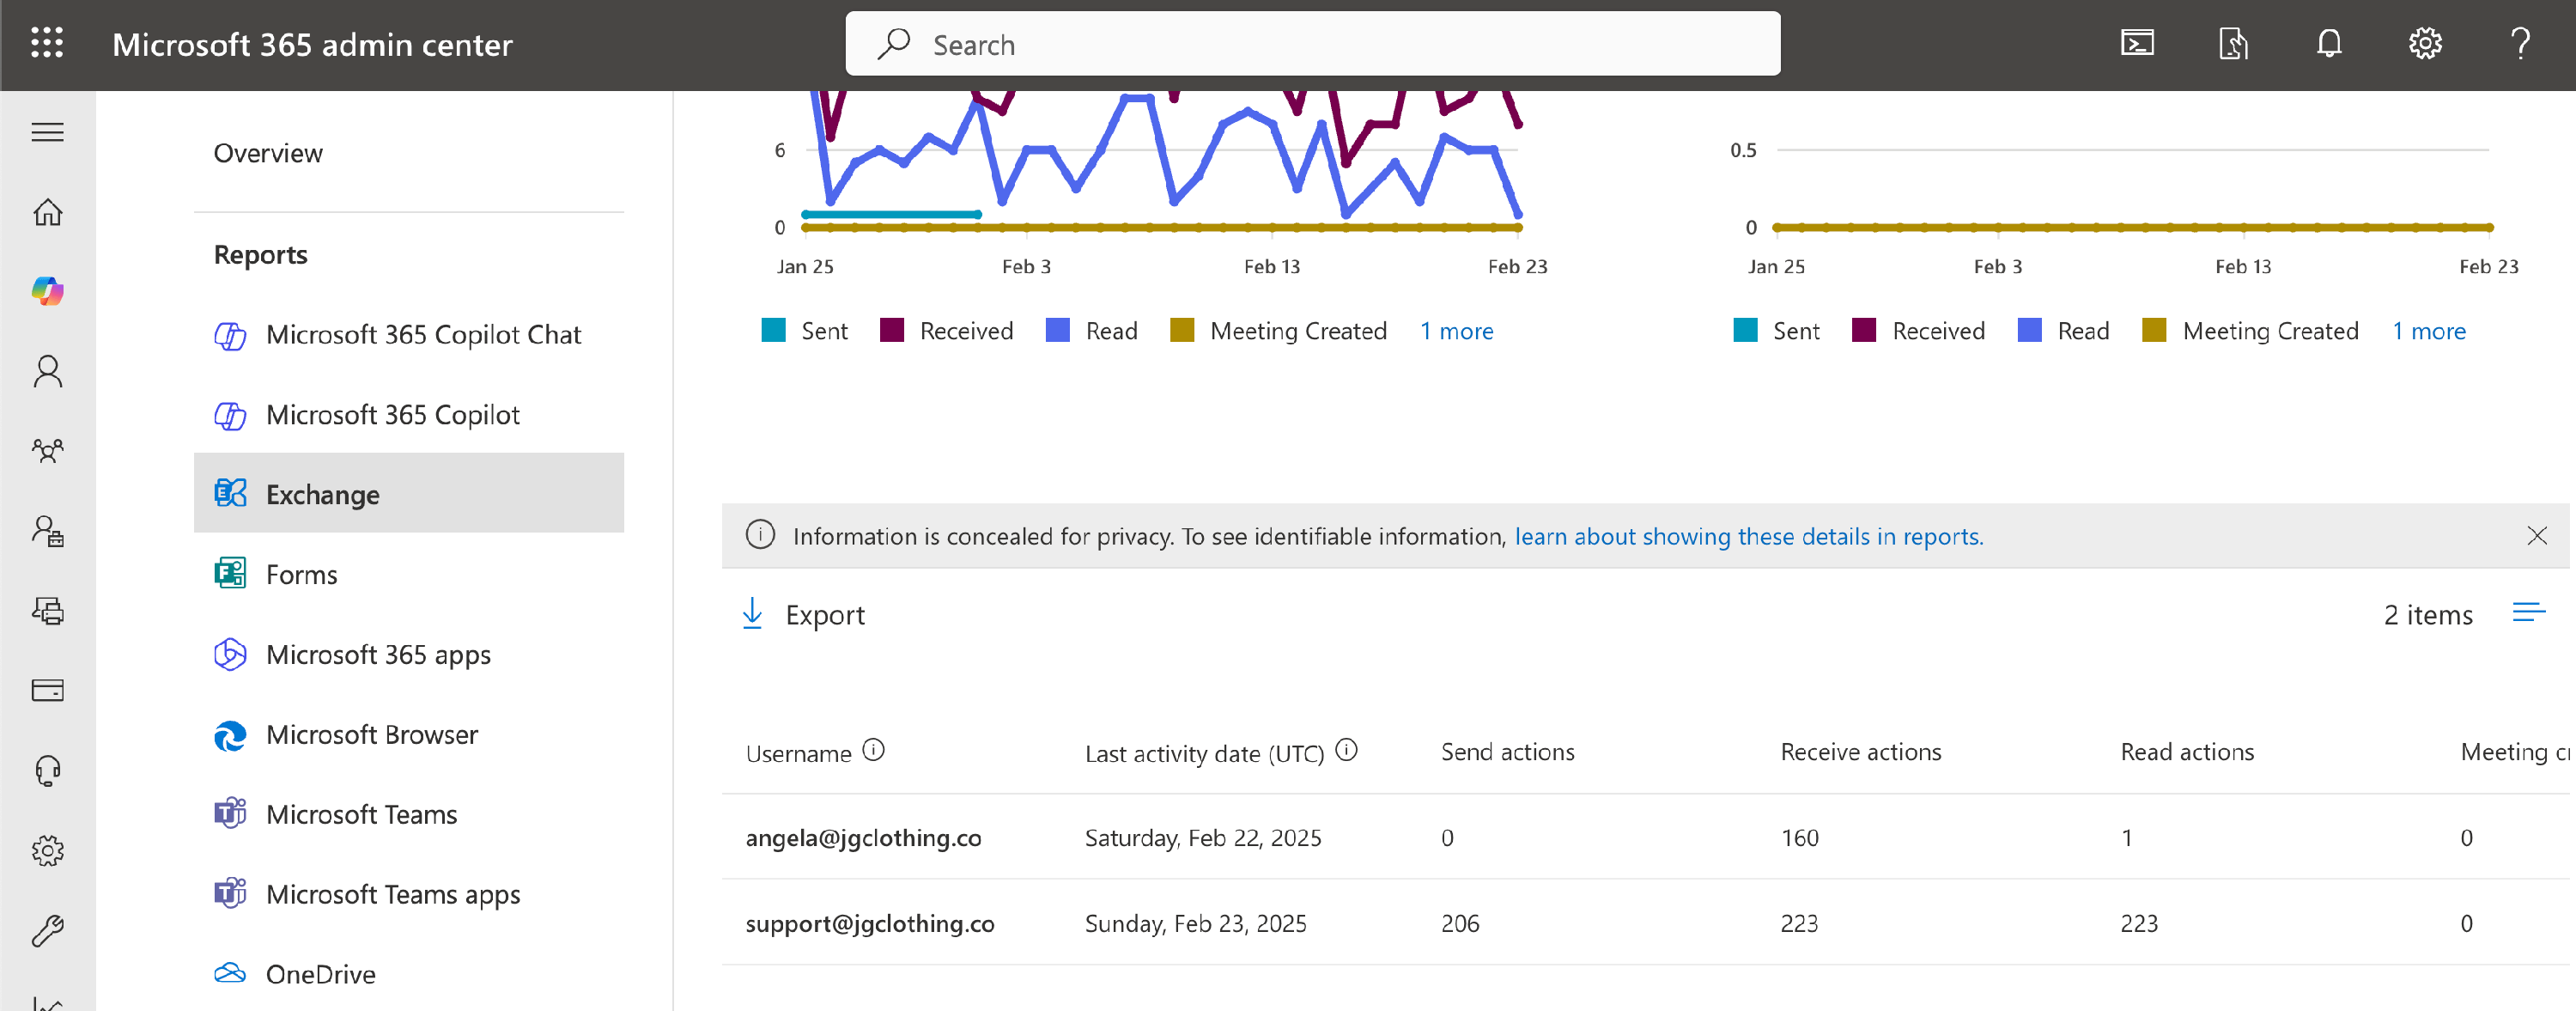Viewport: 2576px width, 1011px height.
Task: Open the app launcher waffle icon
Action: pyautogui.click(x=47, y=43)
